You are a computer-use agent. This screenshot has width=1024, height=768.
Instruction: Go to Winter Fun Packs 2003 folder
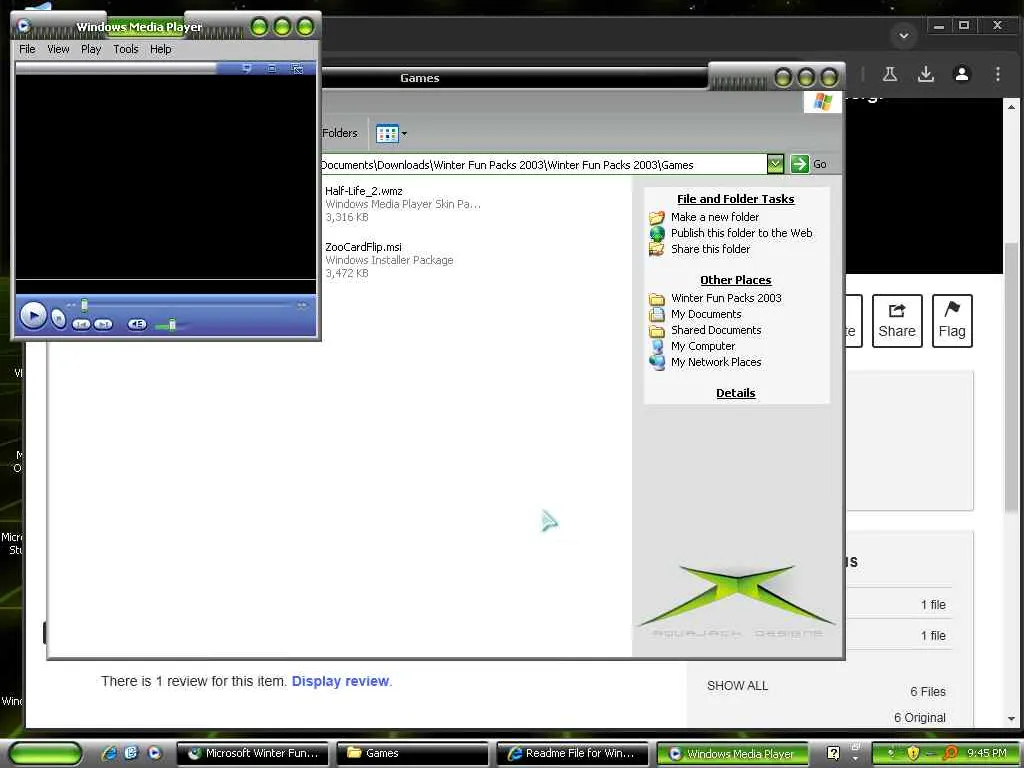[x=726, y=298]
